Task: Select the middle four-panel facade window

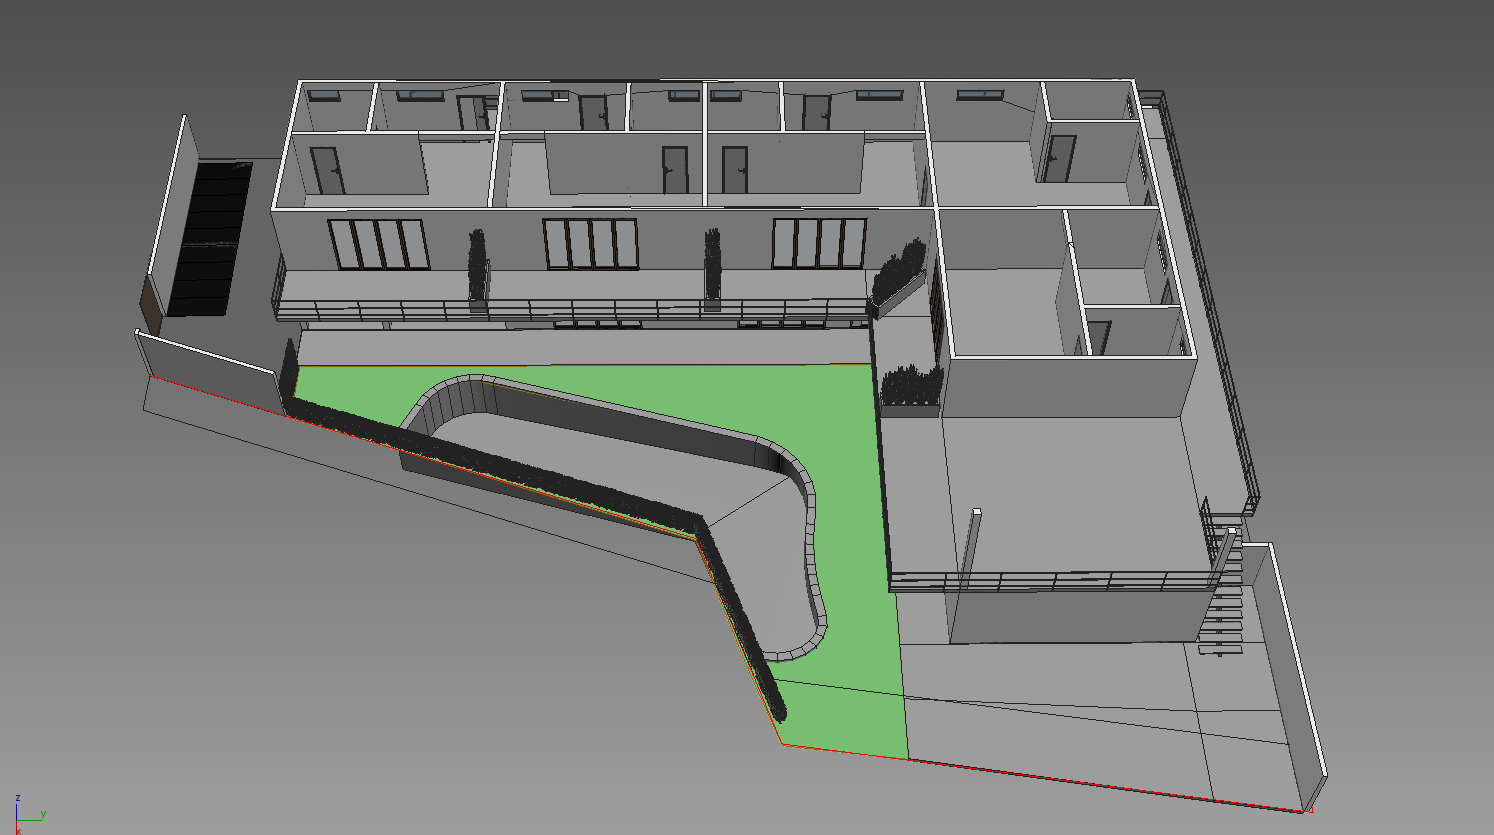Action: (x=590, y=244)
